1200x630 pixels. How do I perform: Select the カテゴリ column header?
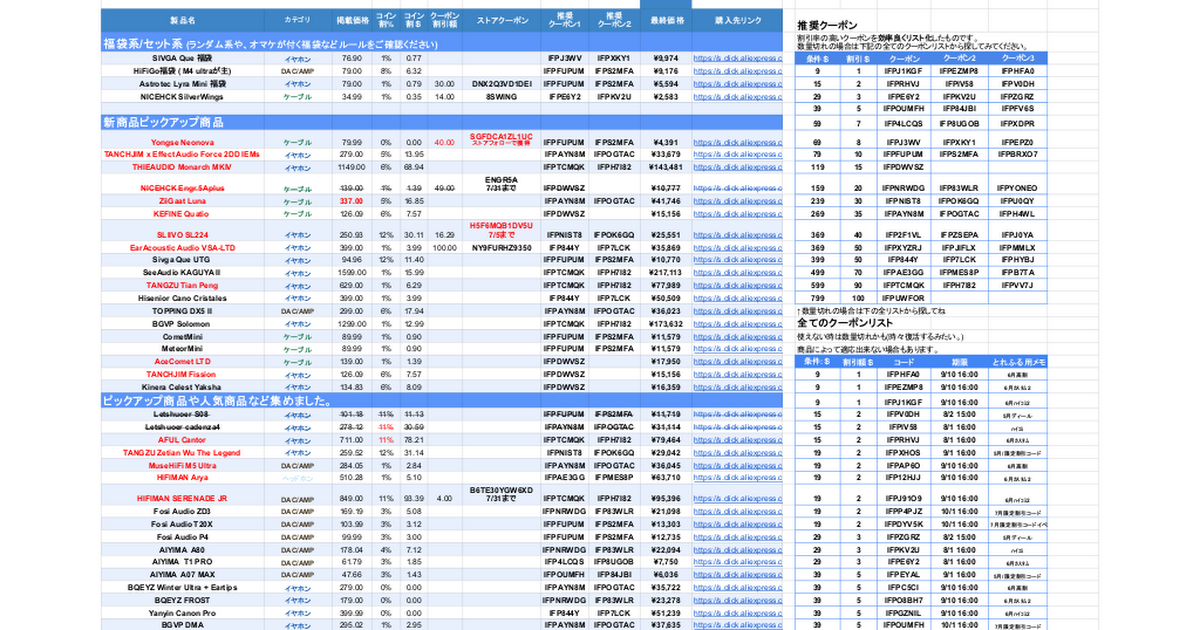click(x=297, y=19)
